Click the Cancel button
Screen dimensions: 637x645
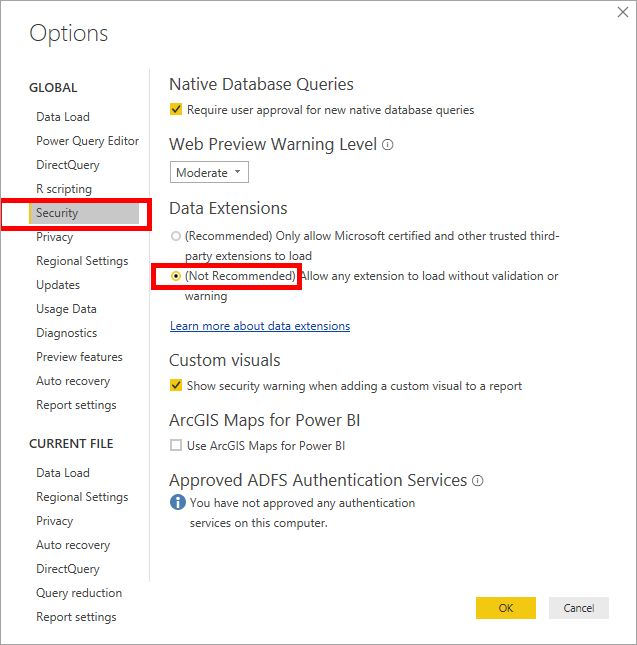pos(578,608)
